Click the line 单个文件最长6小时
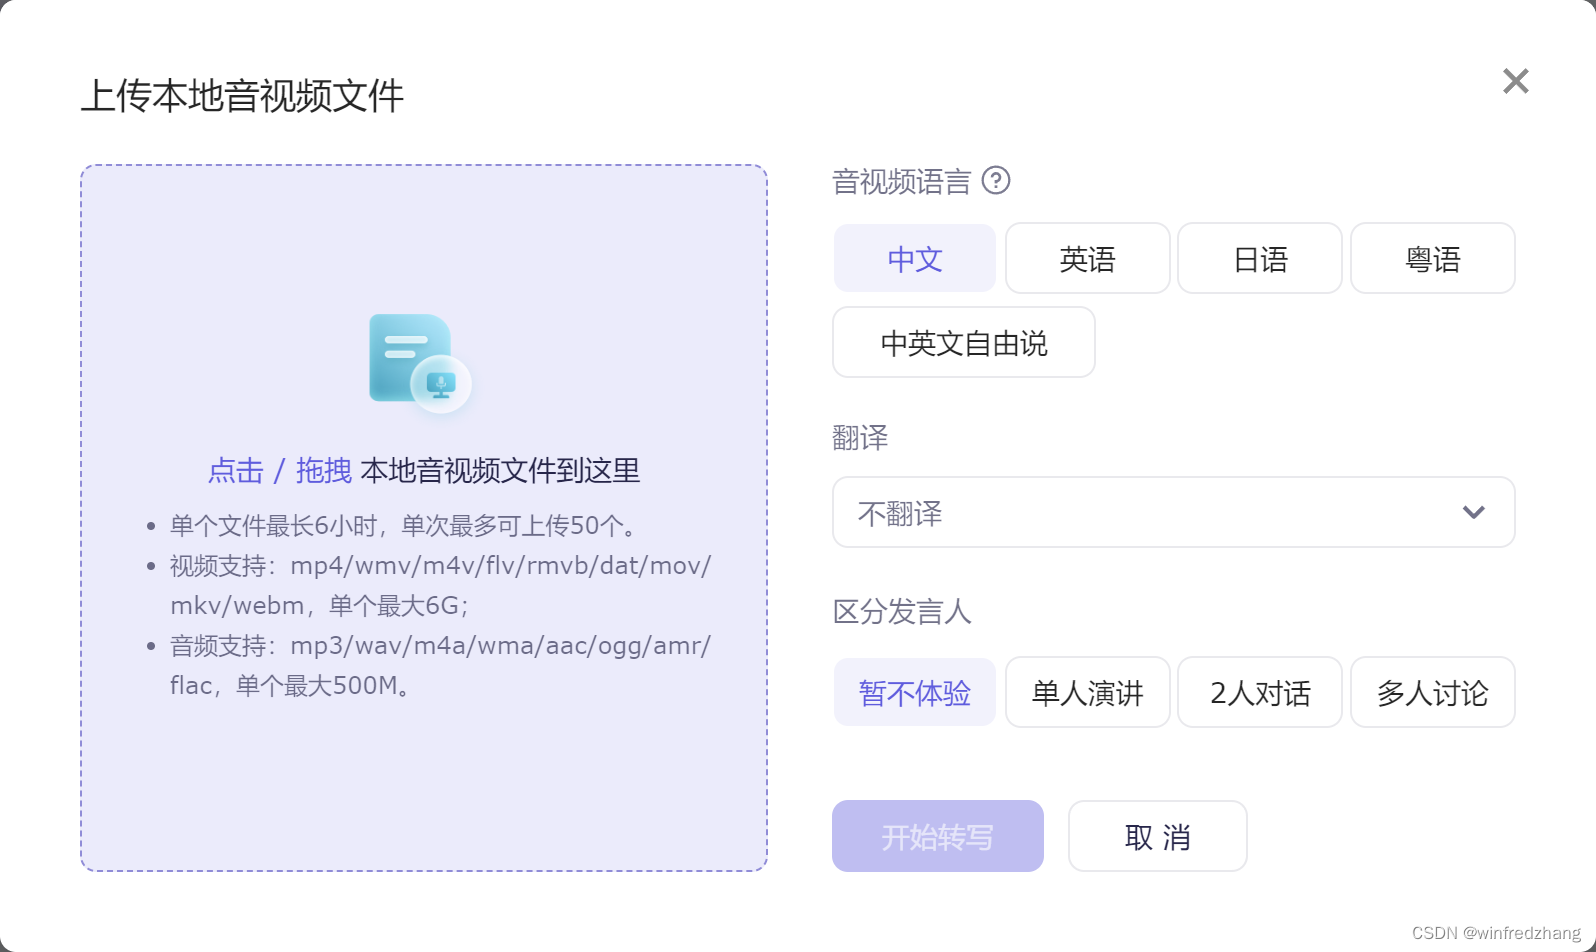Image resolution: width=1596 pixels, height=952 pixels. point(403,526)
